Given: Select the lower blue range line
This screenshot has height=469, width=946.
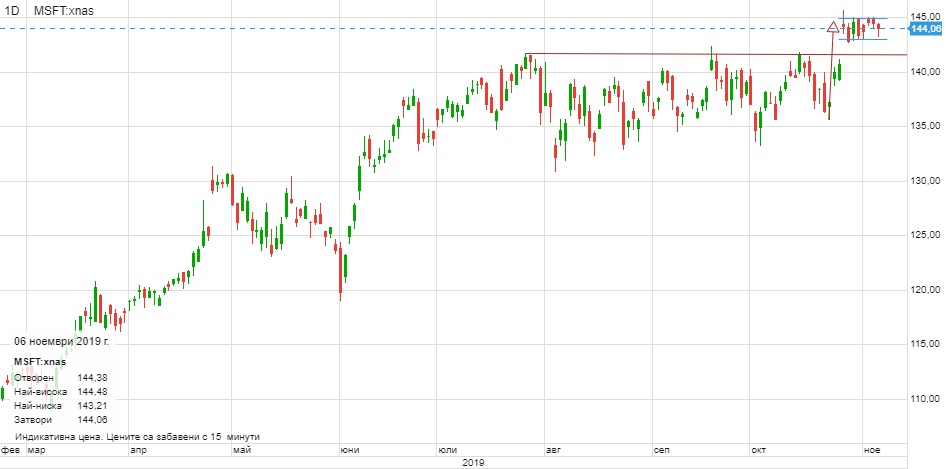Looking at the screenshot, I should tap(863, 39).
